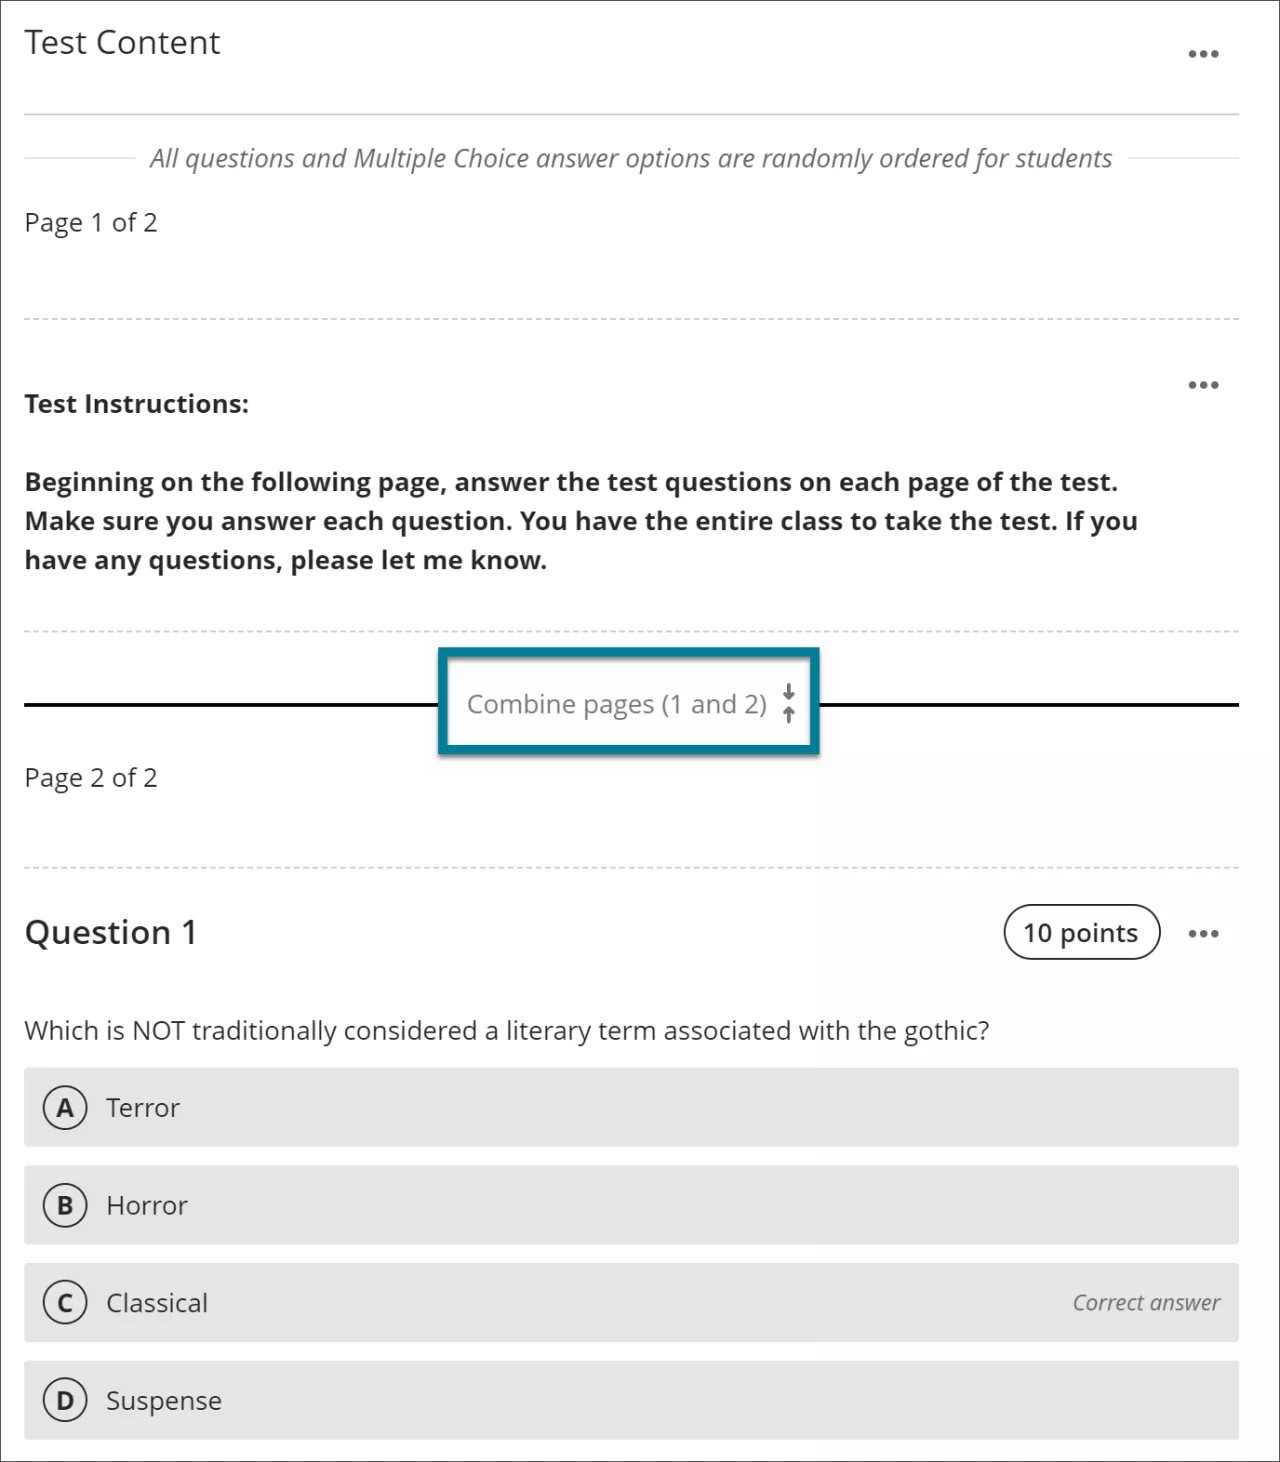Click the circled letter B icon

[x=65, y=1205]
